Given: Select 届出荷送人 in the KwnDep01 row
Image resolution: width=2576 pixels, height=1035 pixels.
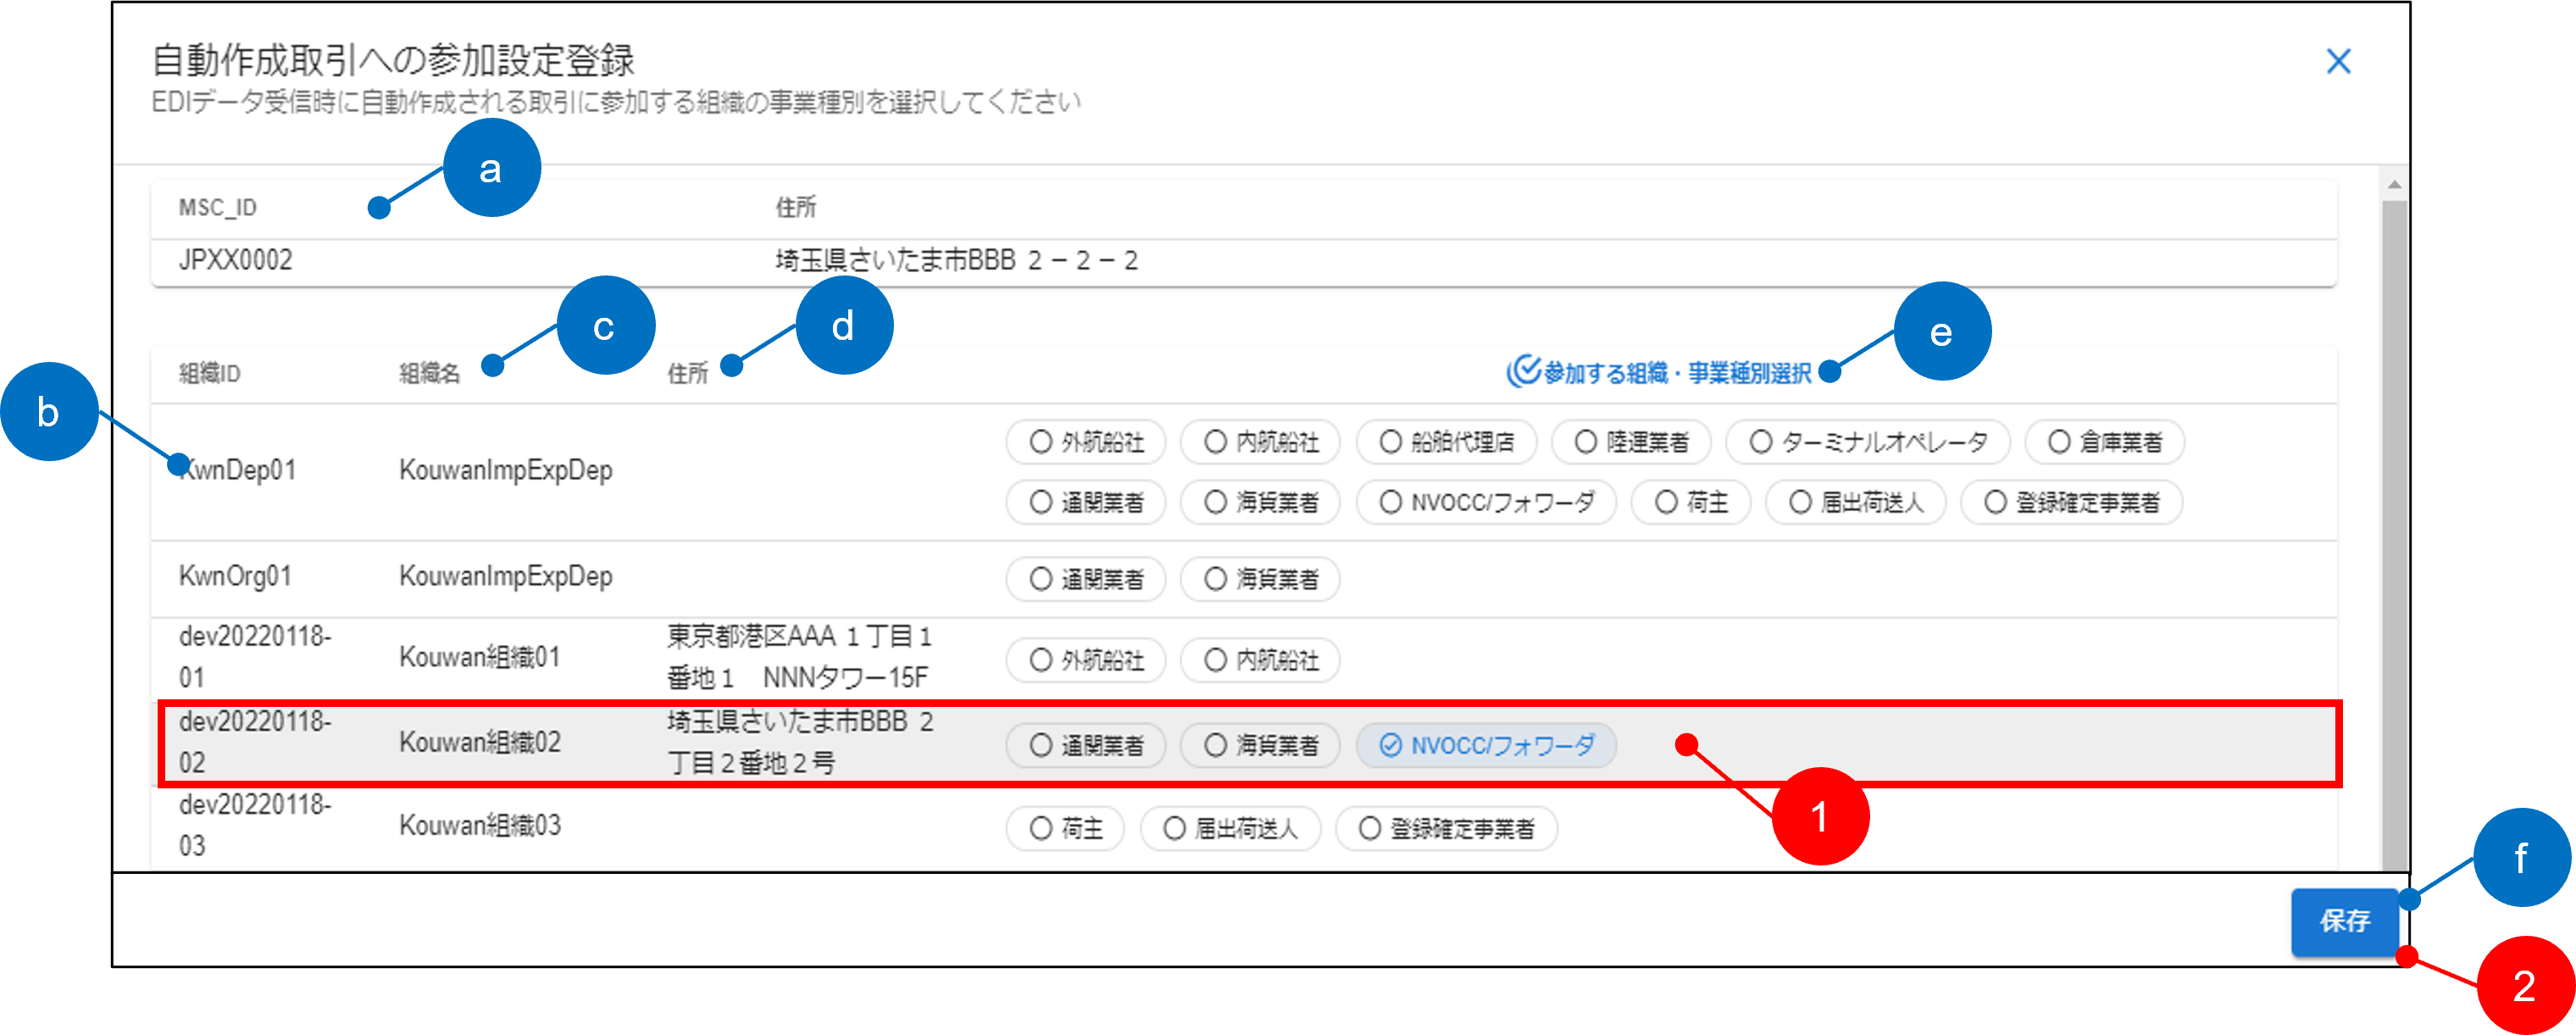Looking at the screenshot, I should [1855, 502].
